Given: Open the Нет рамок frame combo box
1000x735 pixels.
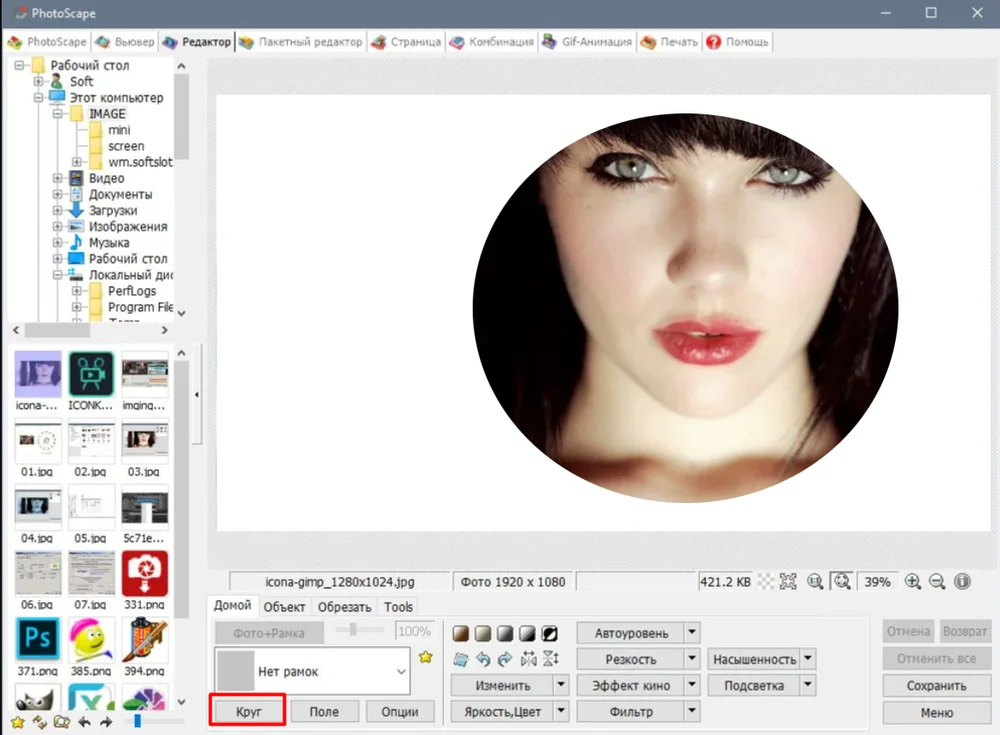Looking at the screenshot, I should coord(312,671).
